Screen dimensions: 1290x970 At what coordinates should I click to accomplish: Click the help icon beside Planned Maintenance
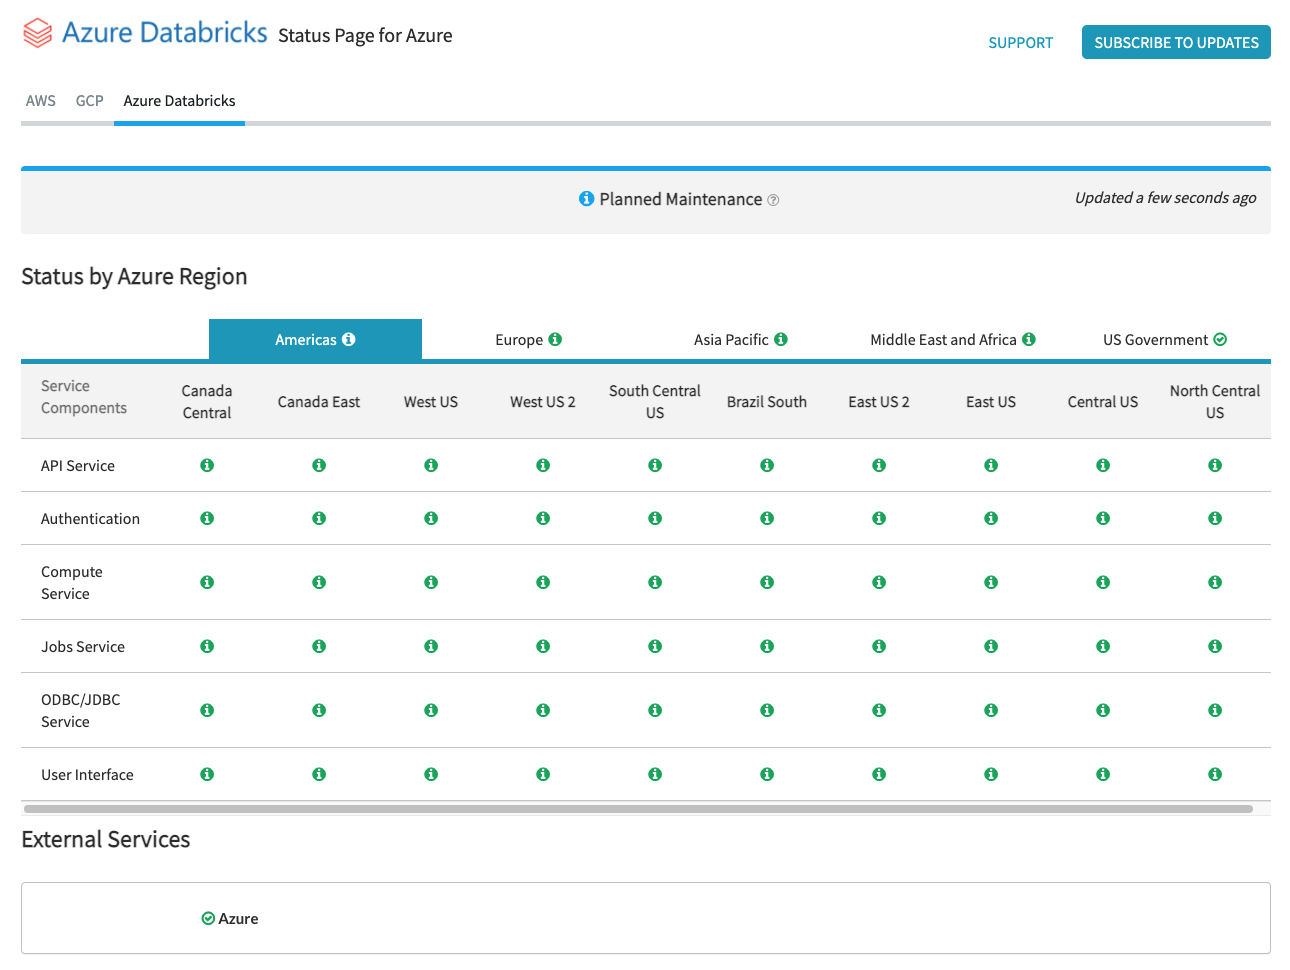(773, 200)
